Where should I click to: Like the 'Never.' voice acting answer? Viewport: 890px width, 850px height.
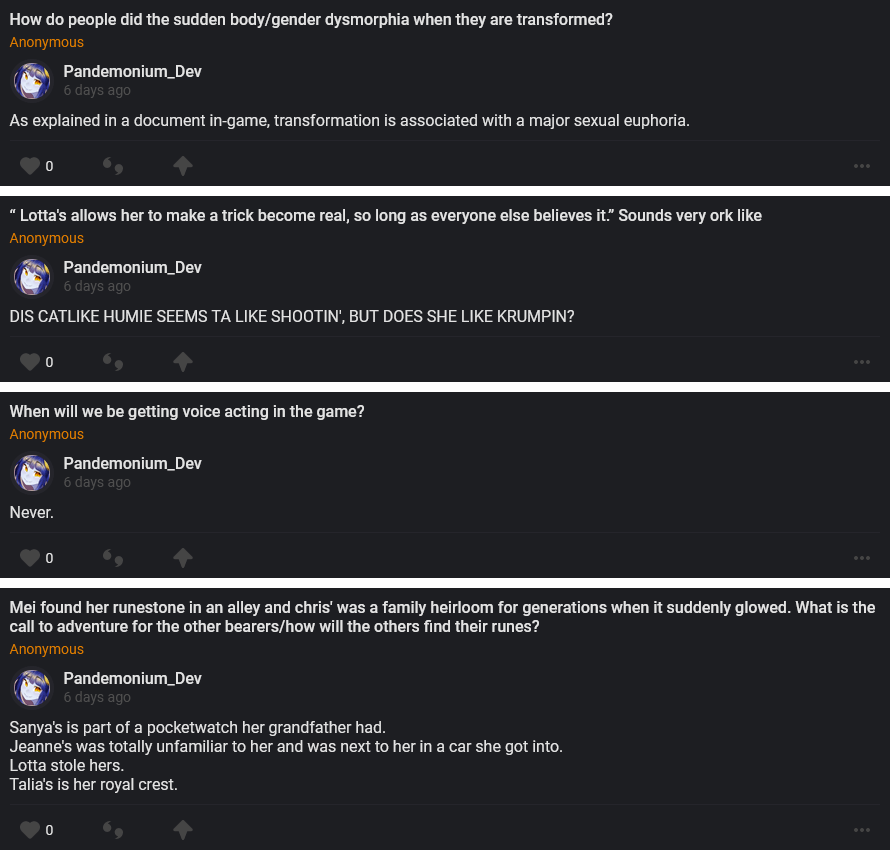point(30,558)
